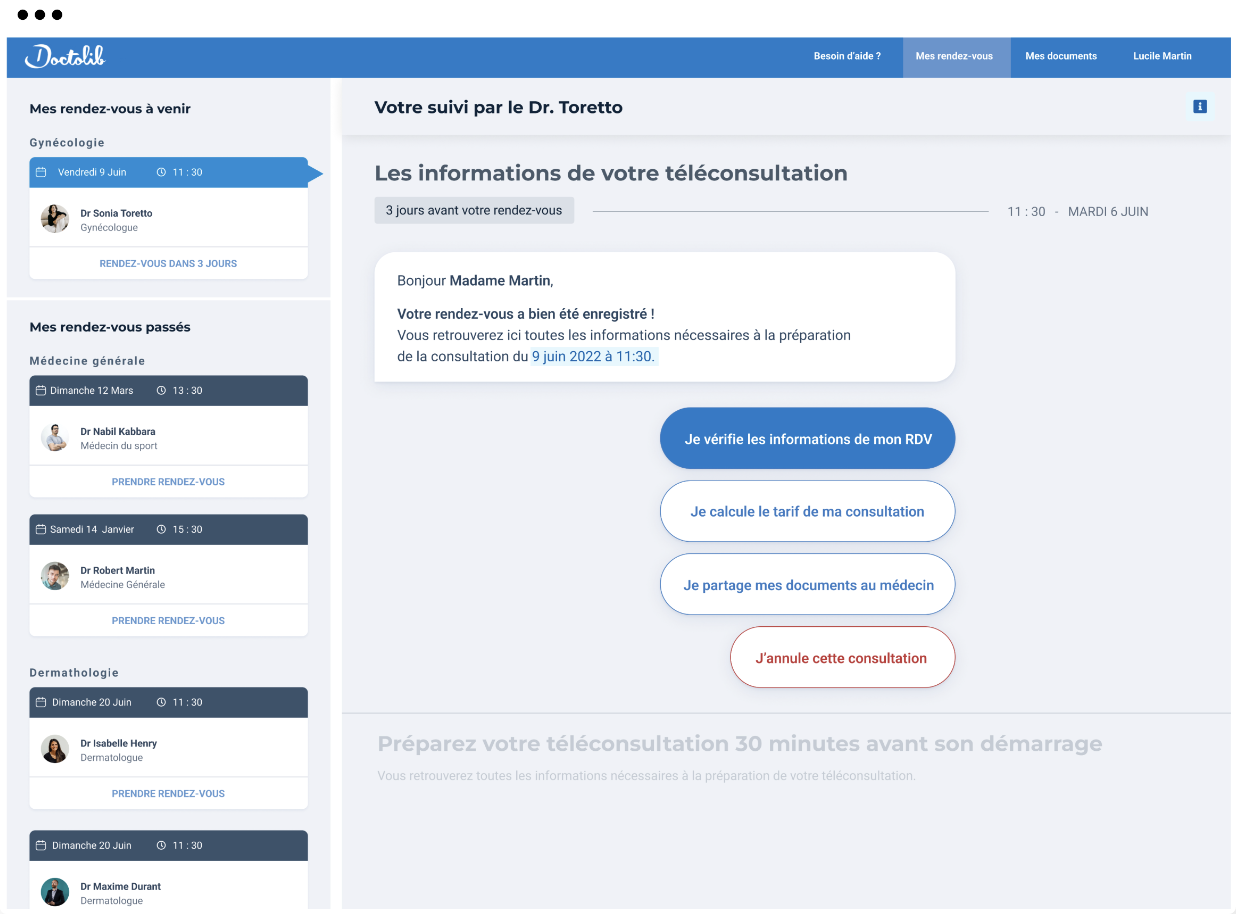Viewport: 1236px width, 914px height.
Task: Go to Mes rendez-vous tab
Action: pyautogui.click(x=956, y=57)
